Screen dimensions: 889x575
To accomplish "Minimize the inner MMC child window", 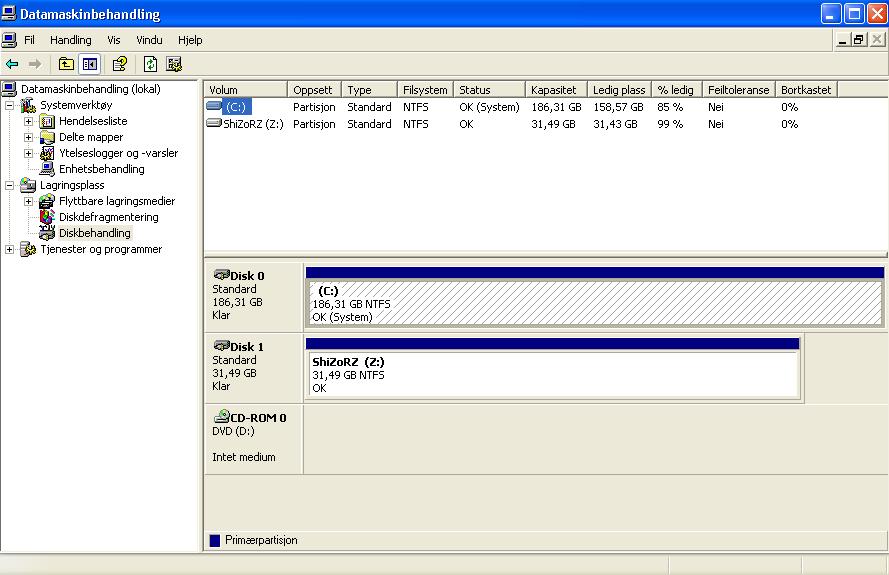I will [x=843, y=40].
